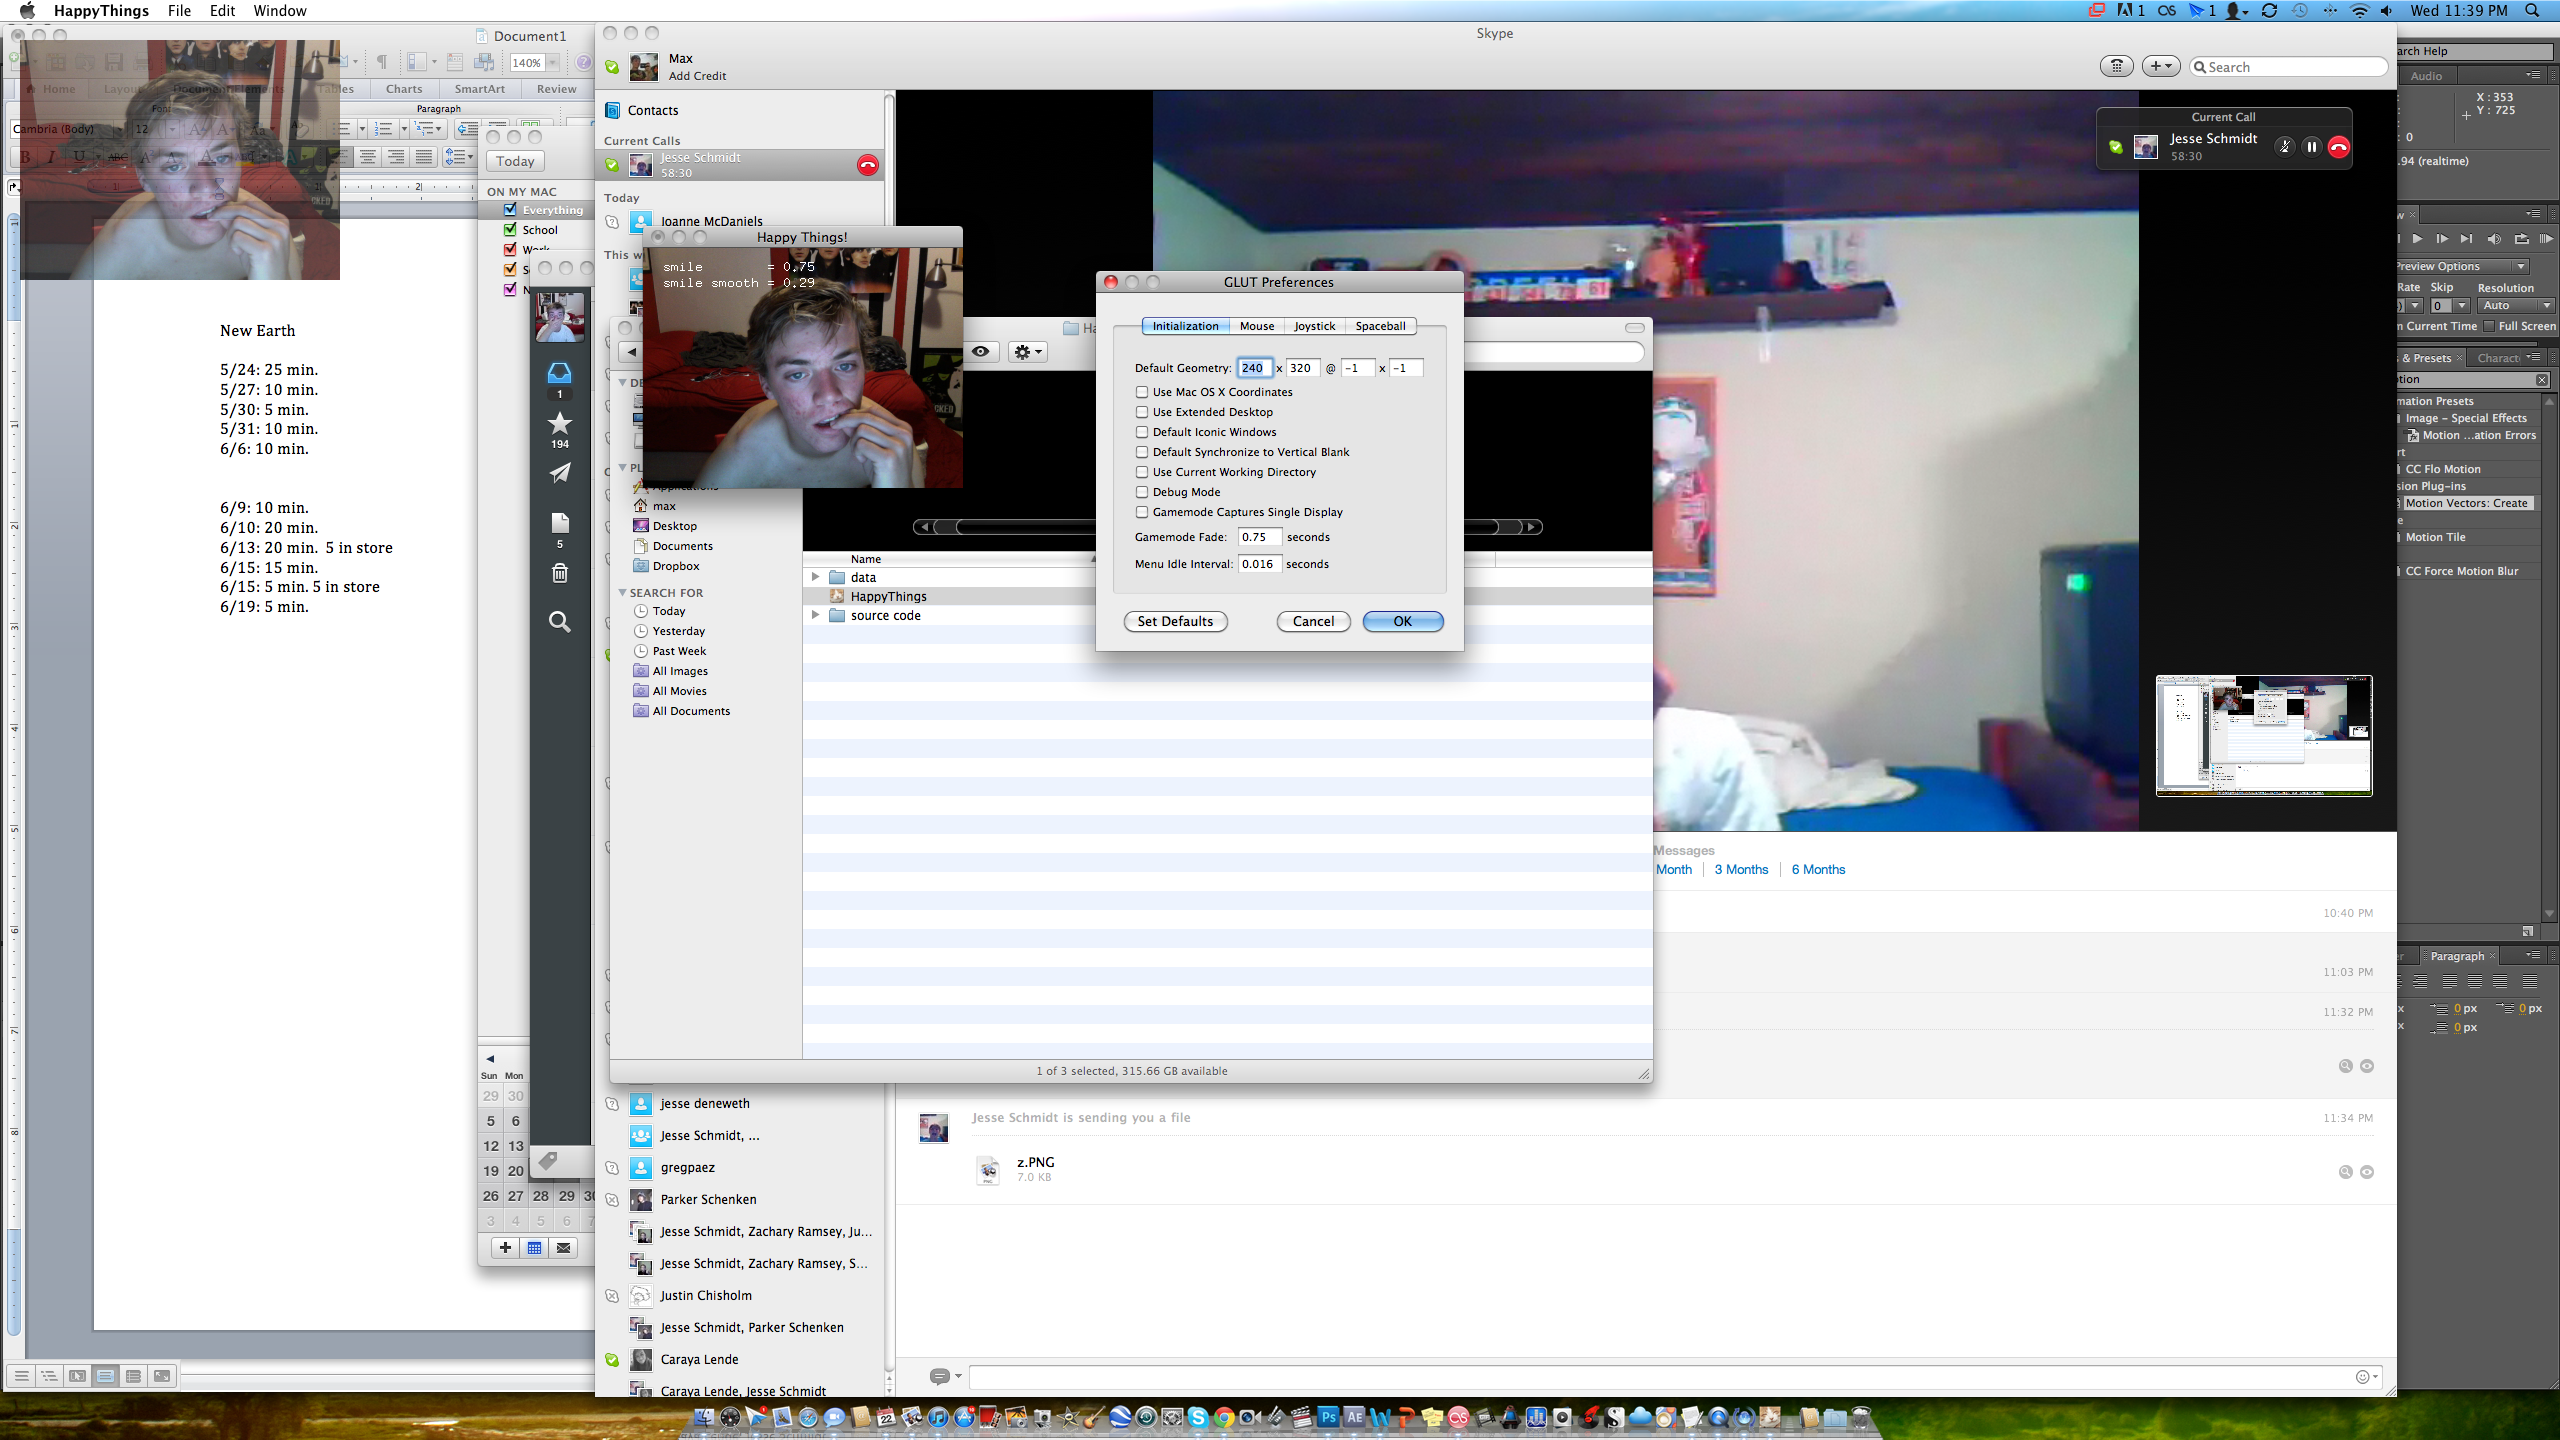This screenshot has height=1440, width=2560.
Task: Click the Finder back navigation arrow
Action: pyautogui.click(x=631, y=352)
